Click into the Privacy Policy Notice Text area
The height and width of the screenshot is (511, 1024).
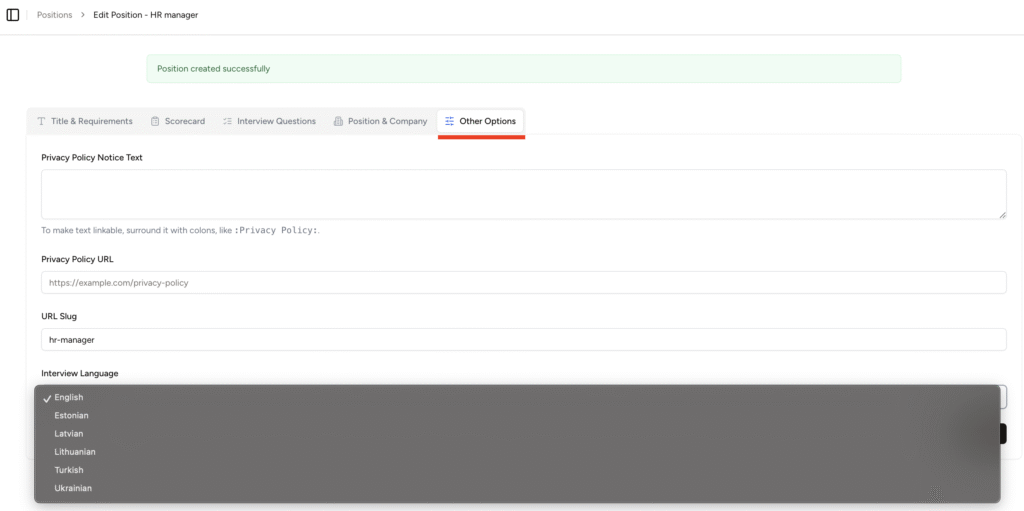click(523, 194)
